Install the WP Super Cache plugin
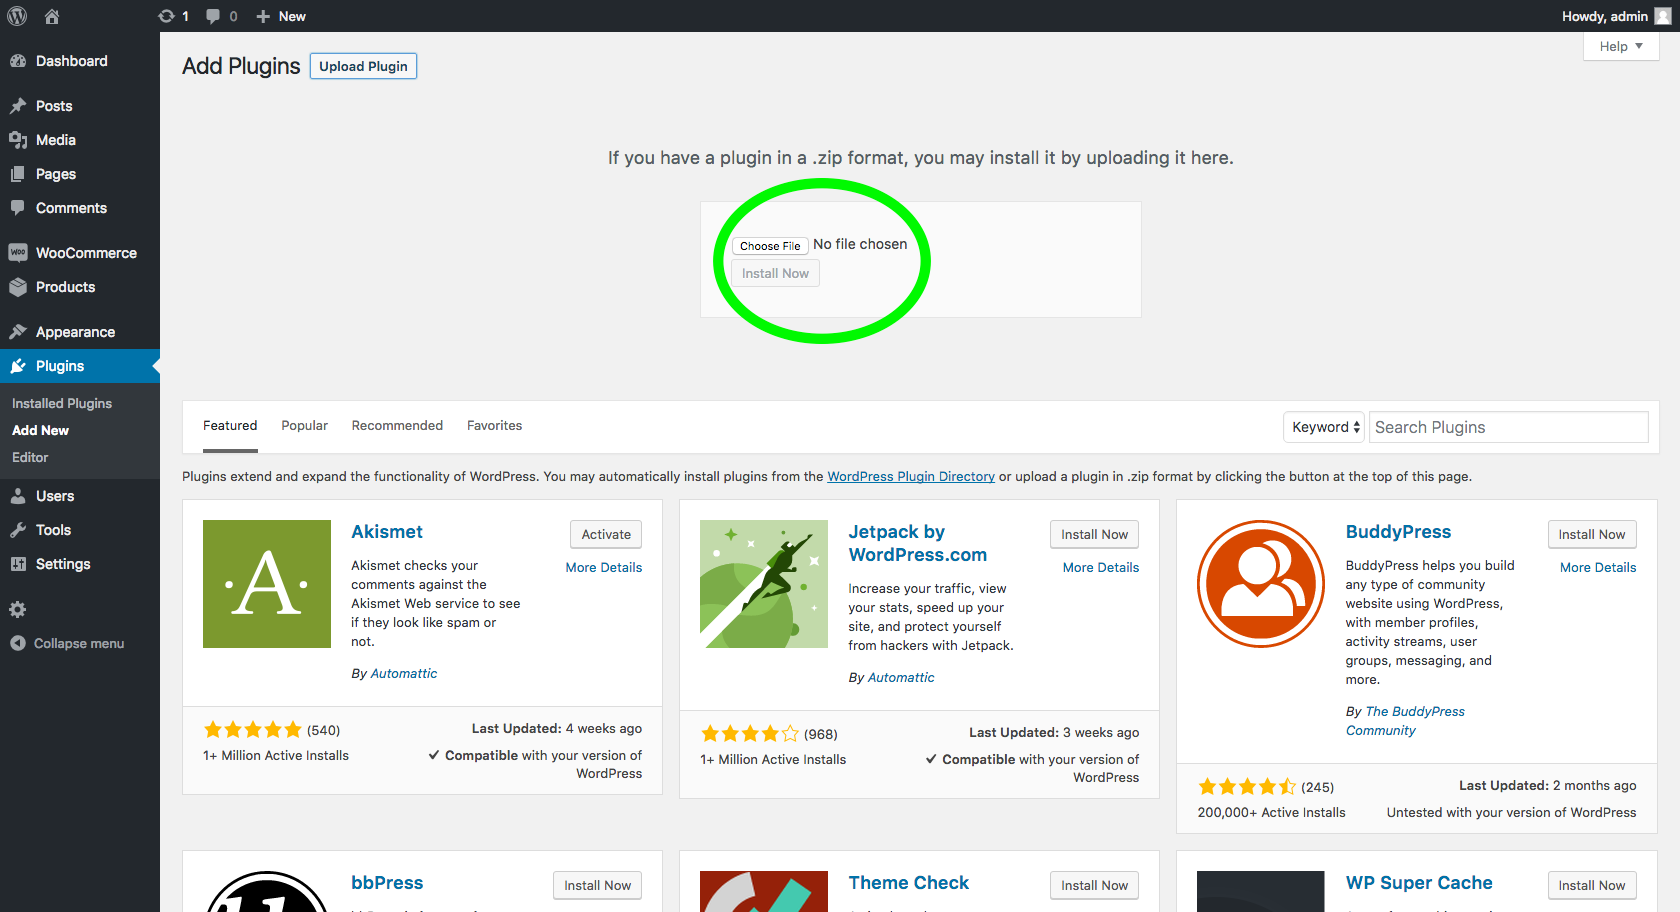 coord(1592,885)
